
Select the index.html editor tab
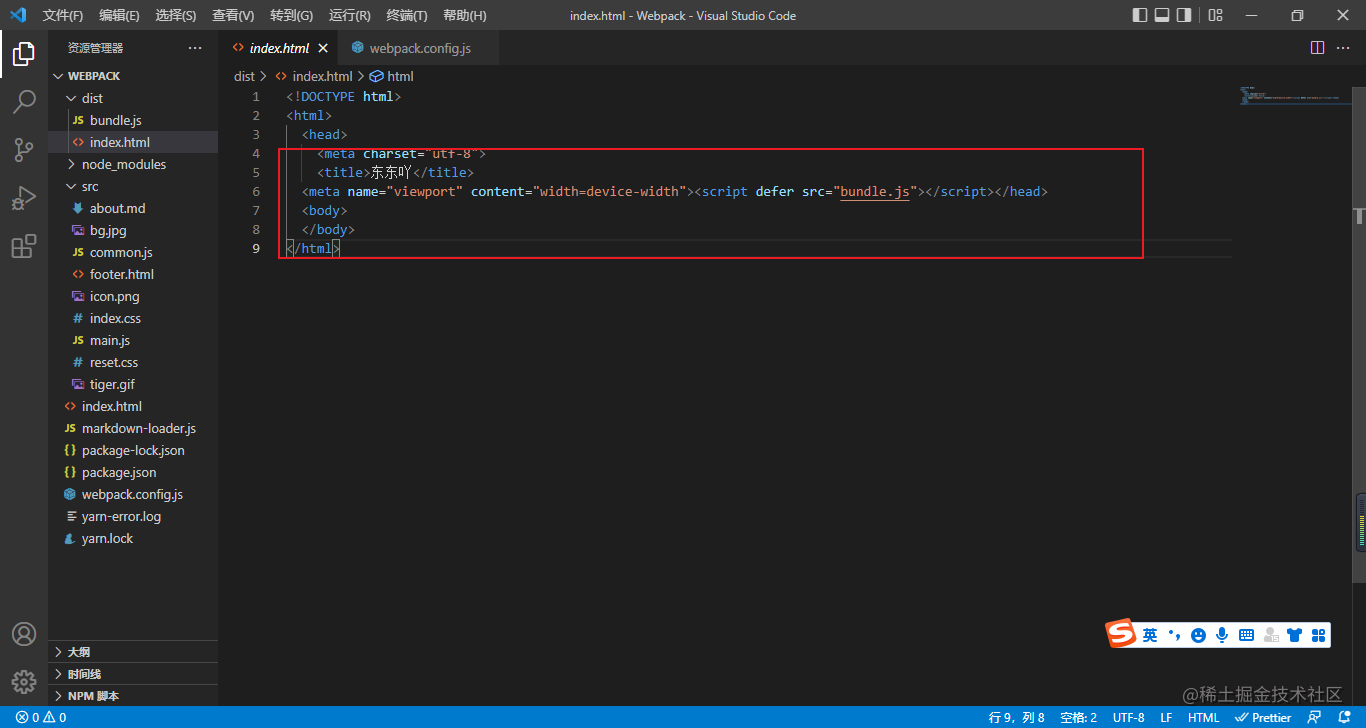click(x=279, y=48)
